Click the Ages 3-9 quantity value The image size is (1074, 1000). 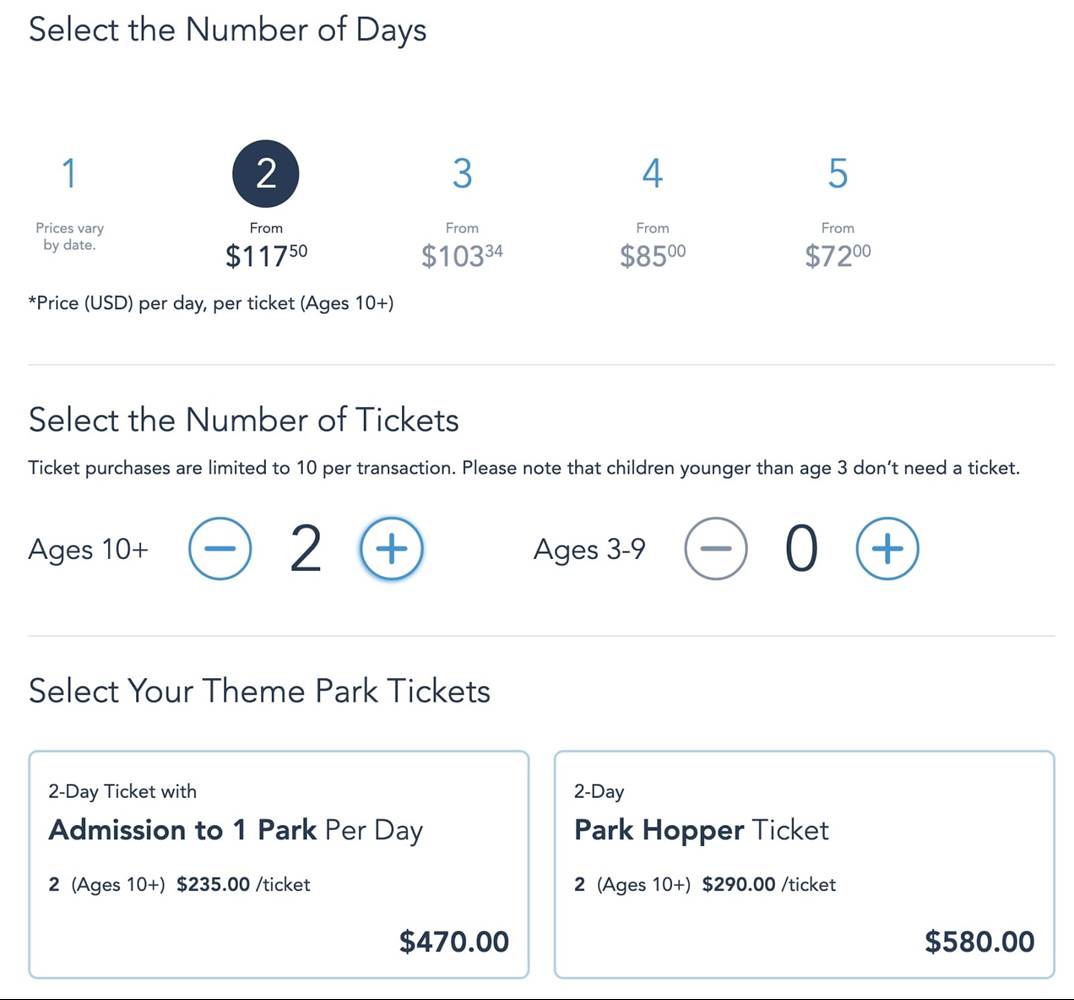click(x=801, y=549)
